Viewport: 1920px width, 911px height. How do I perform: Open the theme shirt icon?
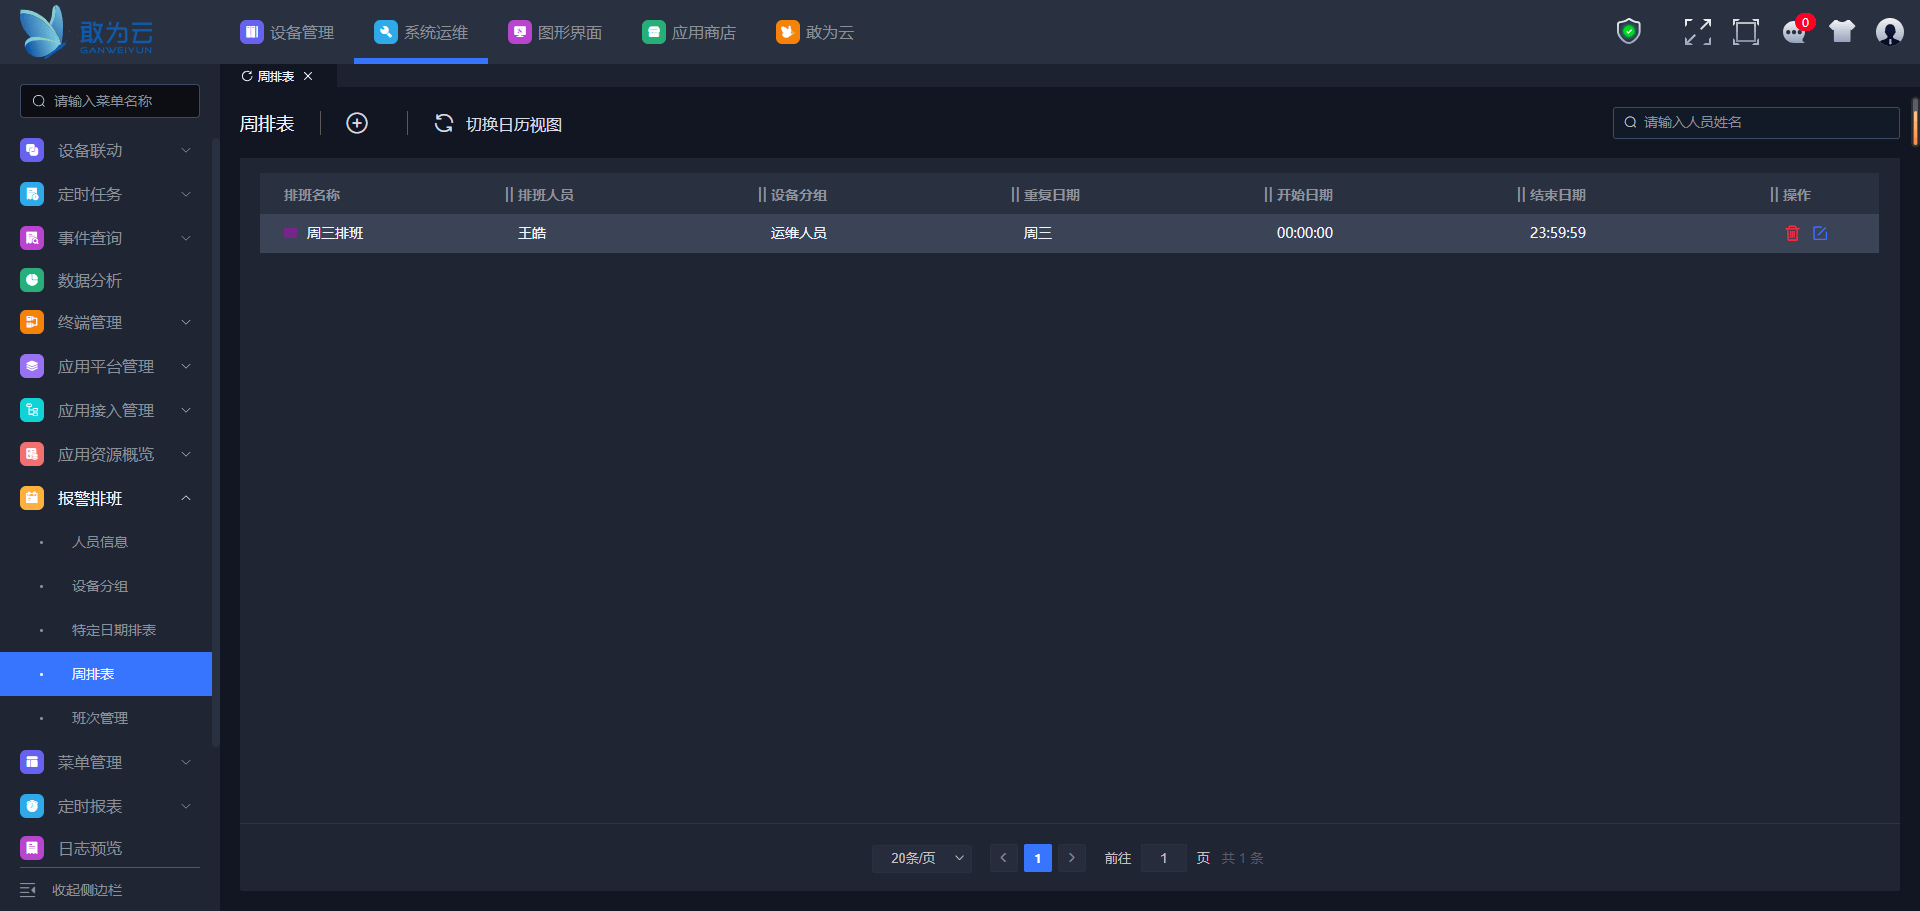(x=1842, y=32)
